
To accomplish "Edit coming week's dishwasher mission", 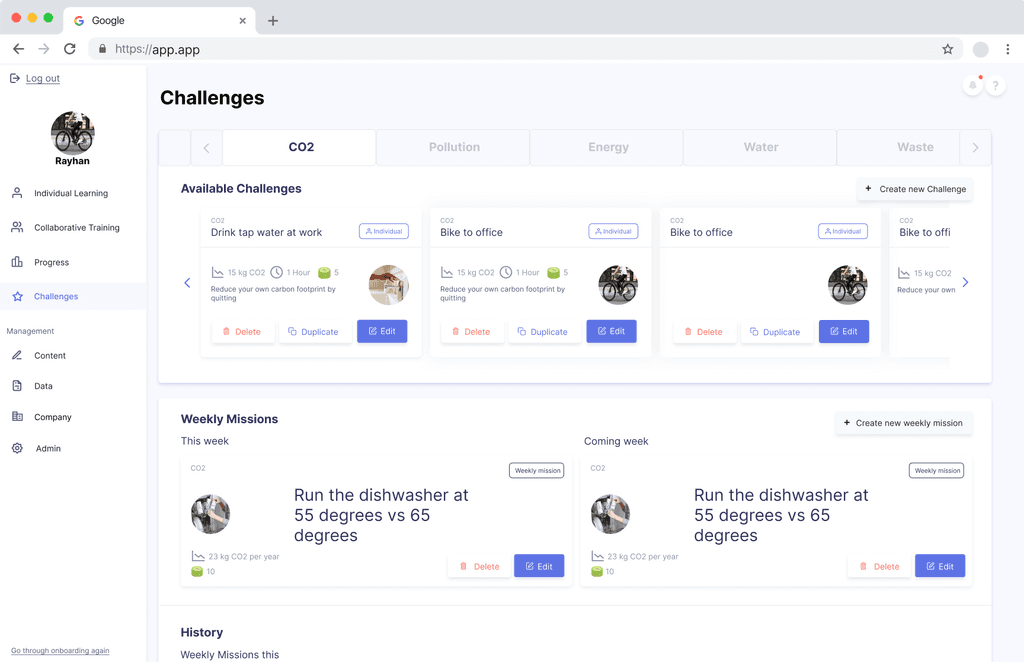I will pyautogui.click(x=940, y=566).
